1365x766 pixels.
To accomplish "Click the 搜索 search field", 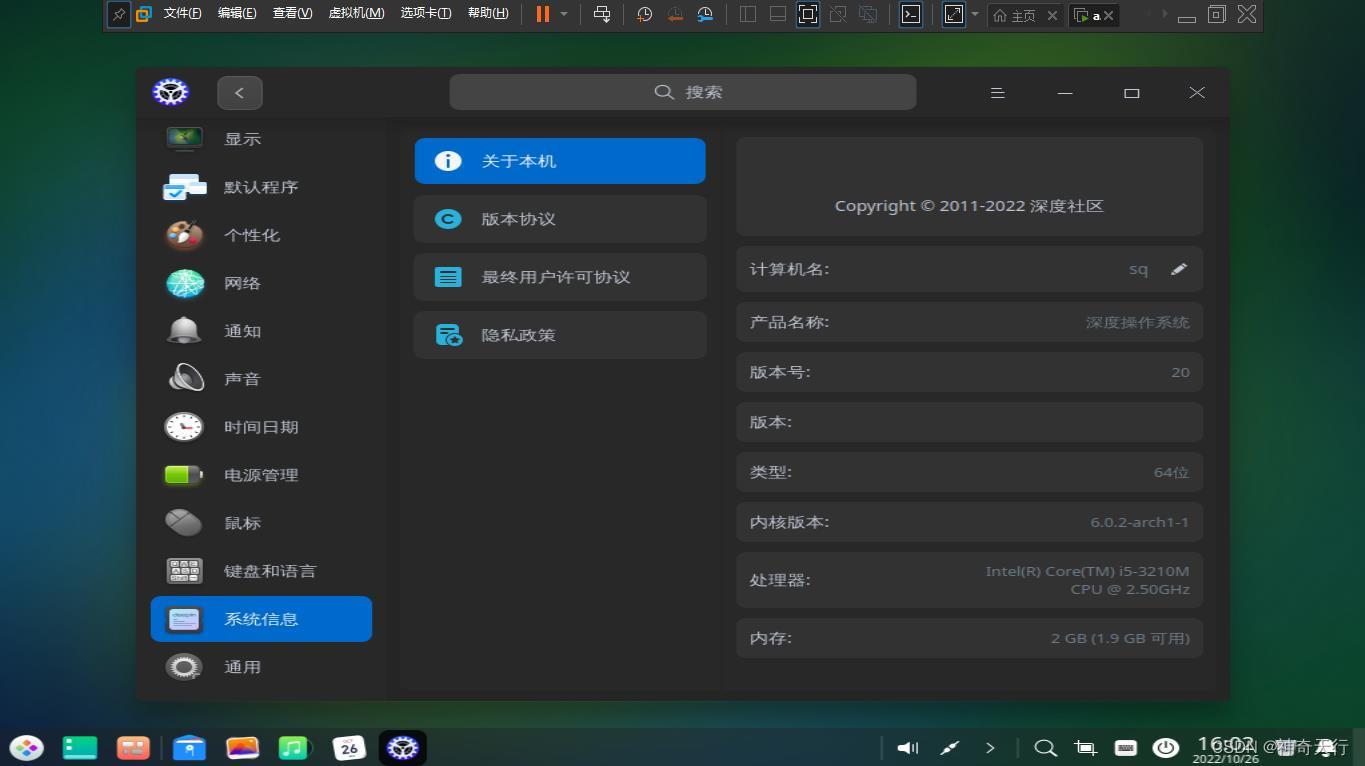I will pos(683,91).
